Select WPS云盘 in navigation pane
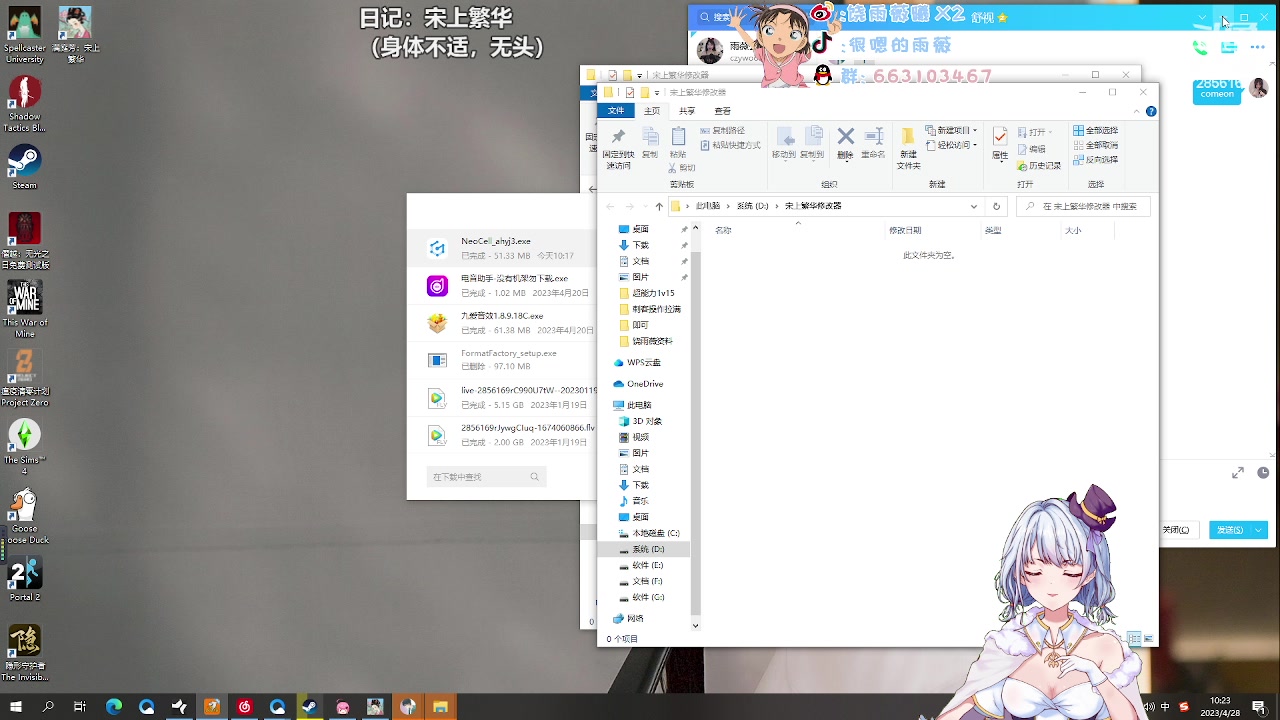1280x720 pixels. pyautogui.click(x=637, y=363)
